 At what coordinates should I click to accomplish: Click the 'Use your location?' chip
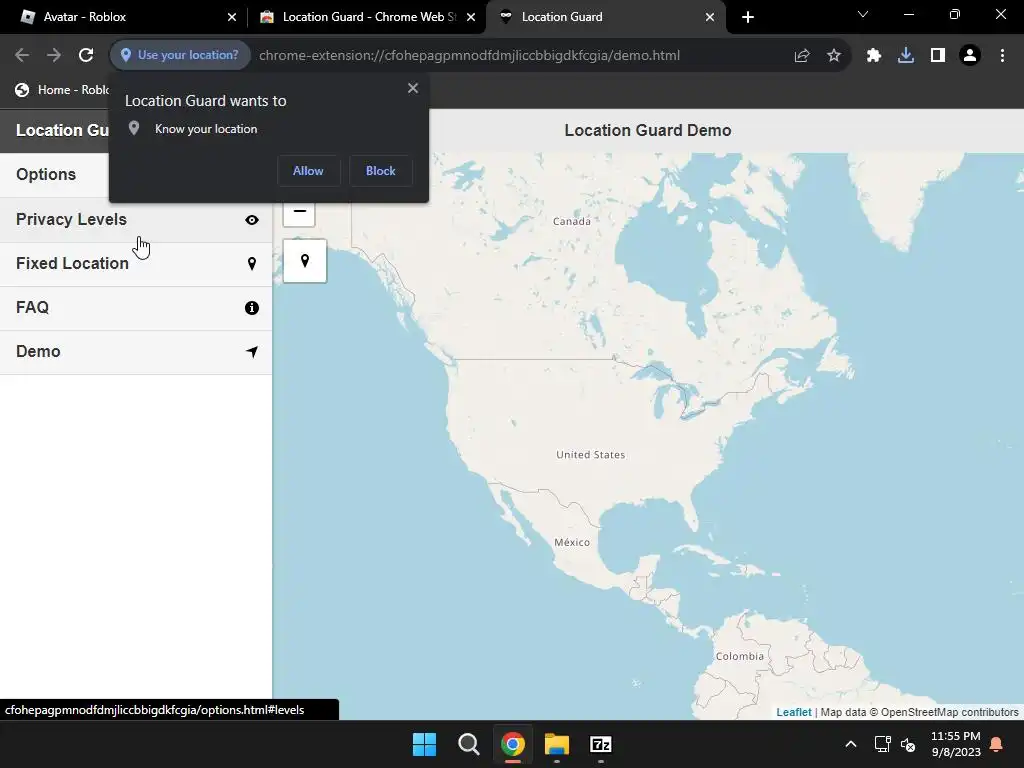click(x=180, y=55)
